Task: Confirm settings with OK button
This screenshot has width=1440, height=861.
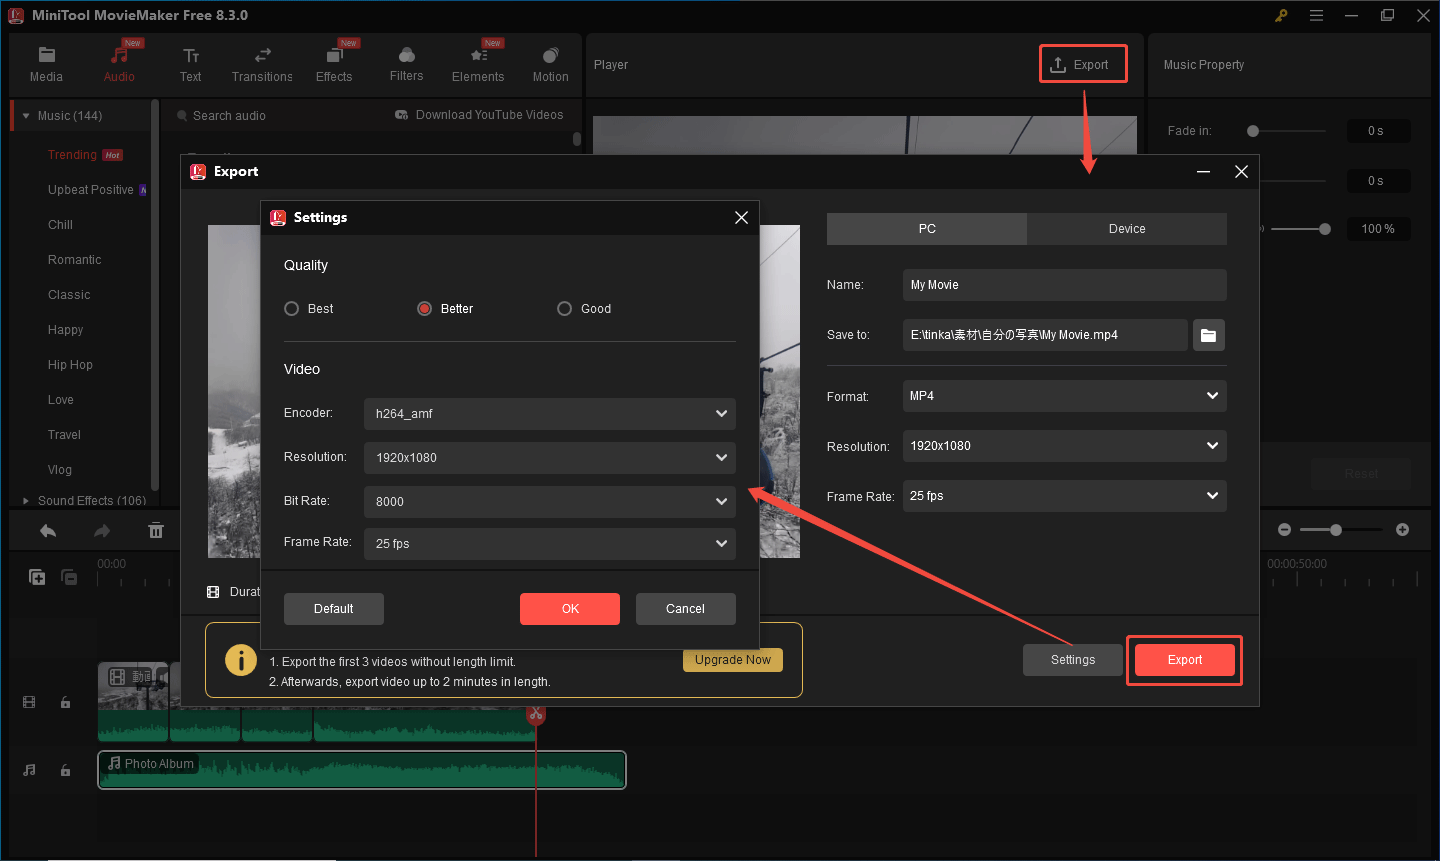Action: tap(570, 609)
